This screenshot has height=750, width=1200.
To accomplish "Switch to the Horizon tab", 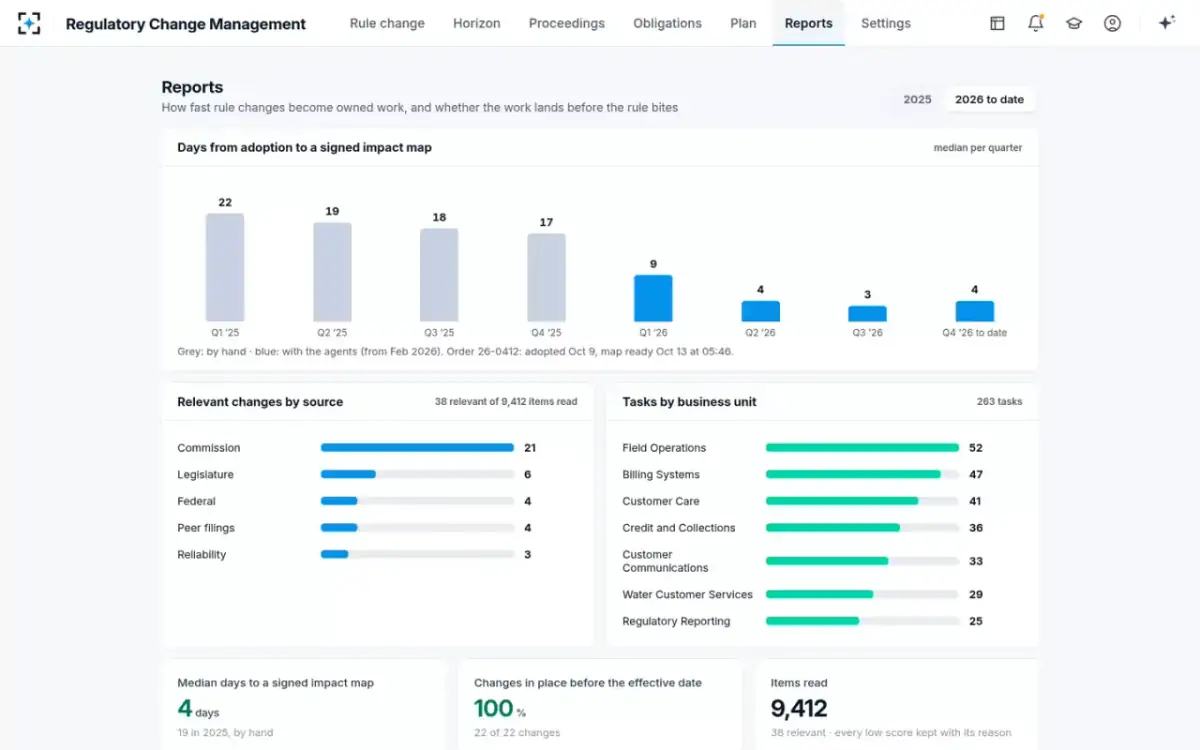I will click(x=477, y=23).
